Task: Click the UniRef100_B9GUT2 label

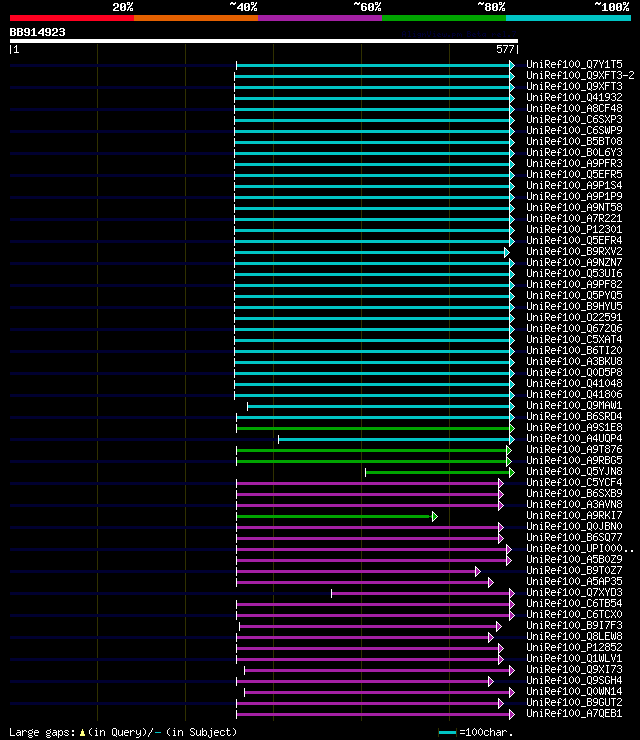Action: pos(574,702)
